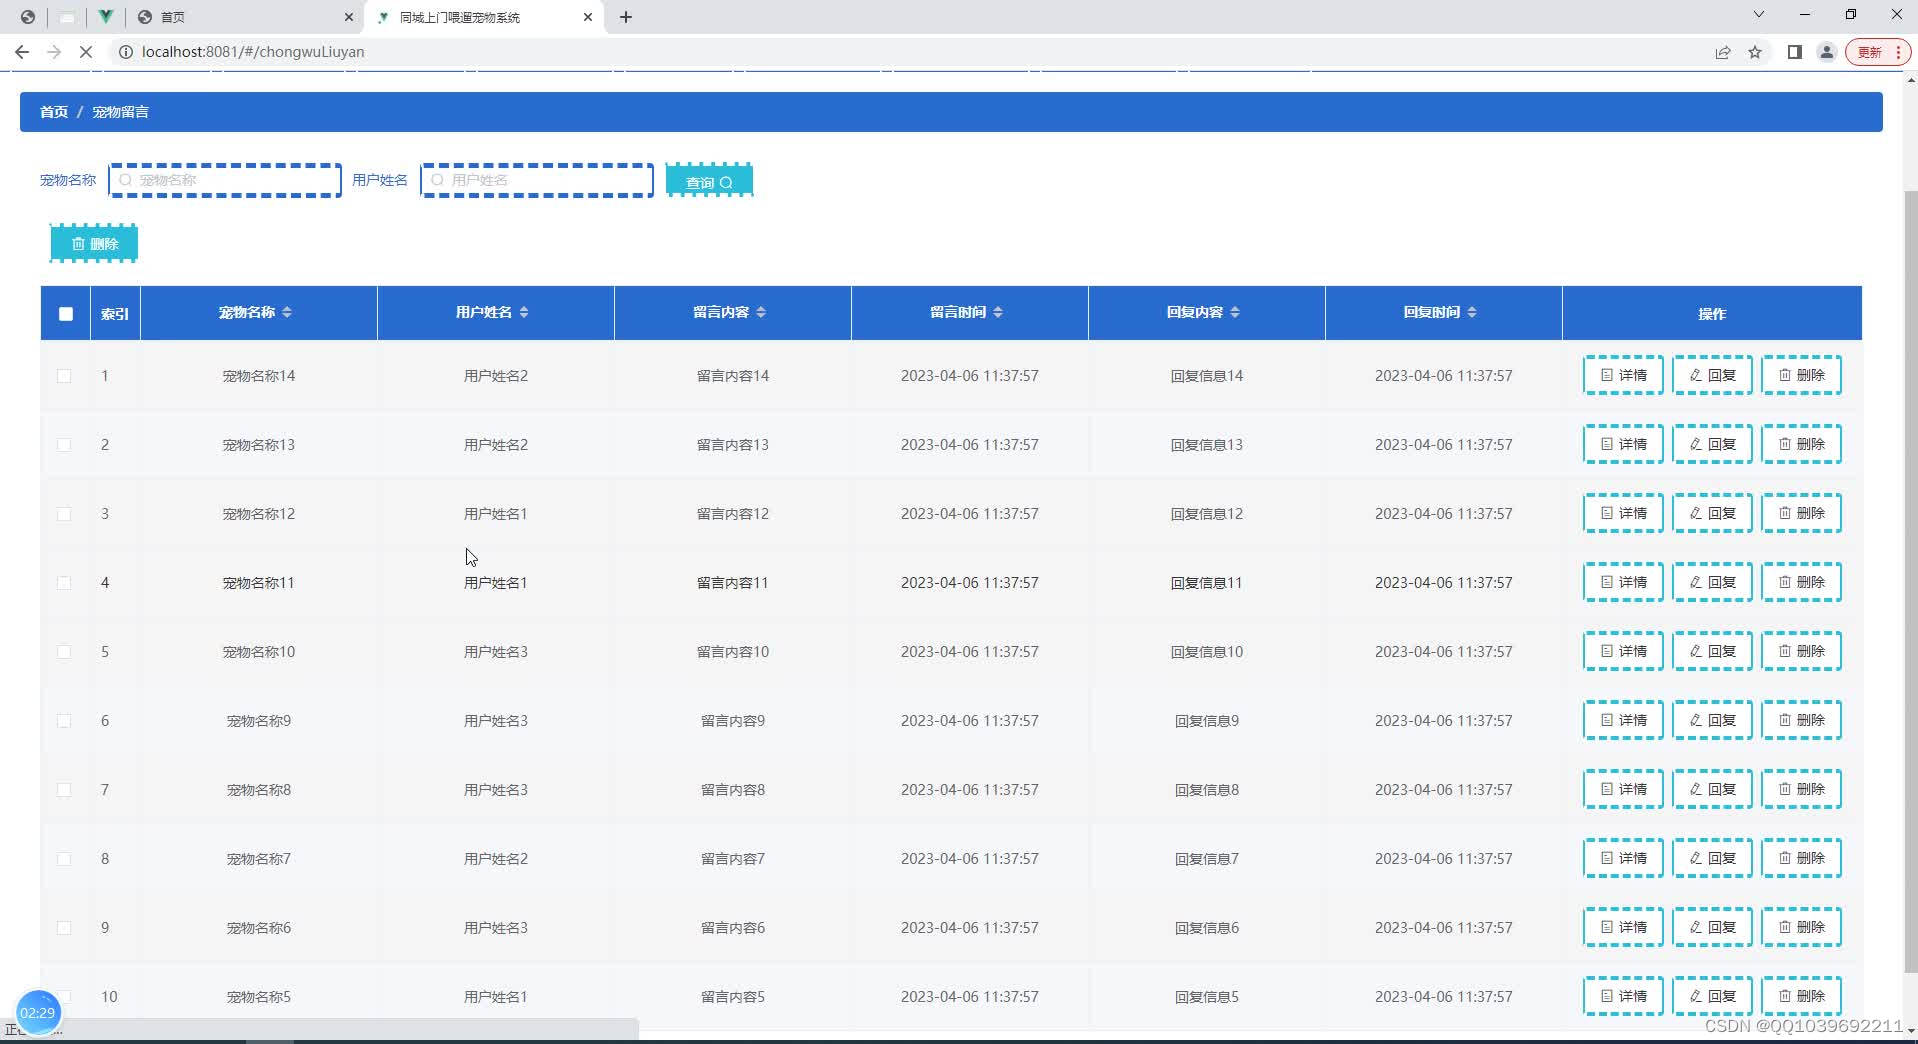Screen dimensions: 1918x1044
Task: Focus the 用户姓名 search field
Action: click(537, 180)
